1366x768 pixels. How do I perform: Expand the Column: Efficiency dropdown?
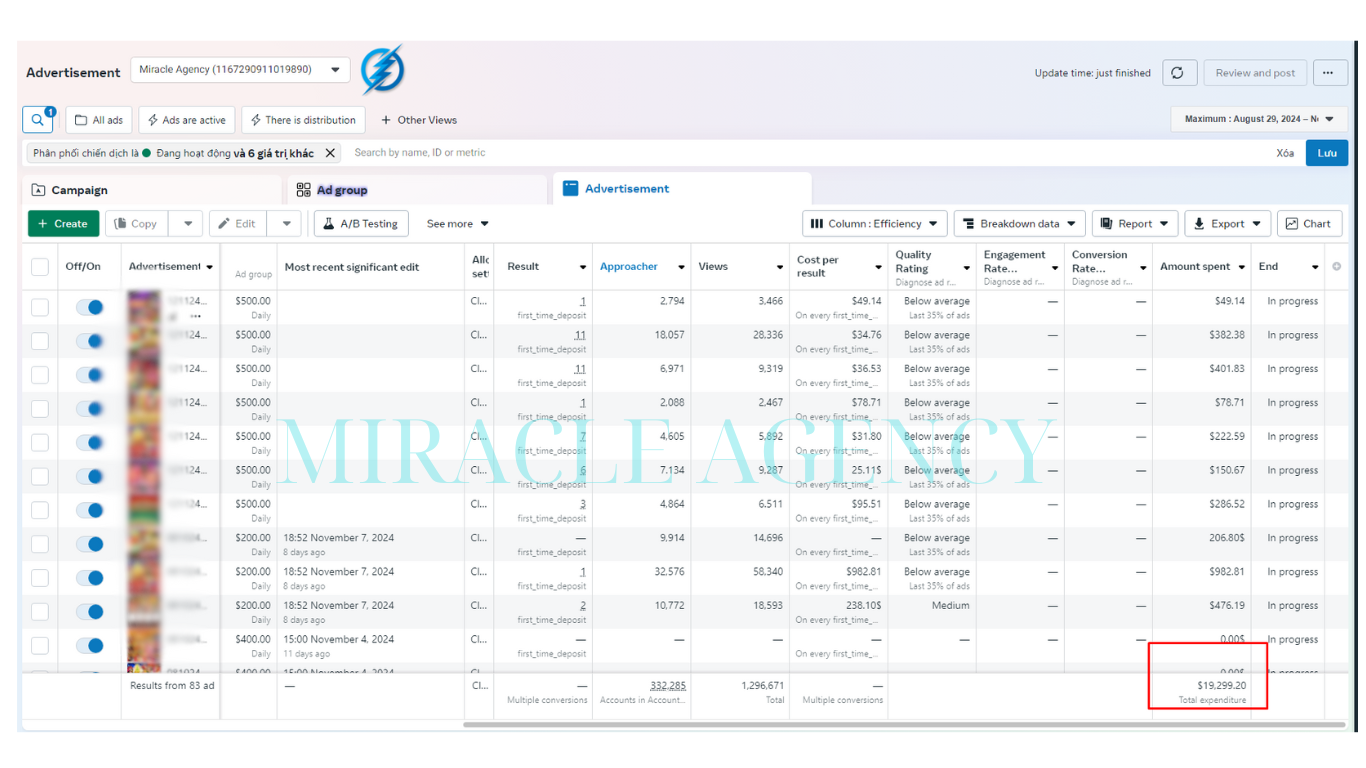(x=875, y=224)
